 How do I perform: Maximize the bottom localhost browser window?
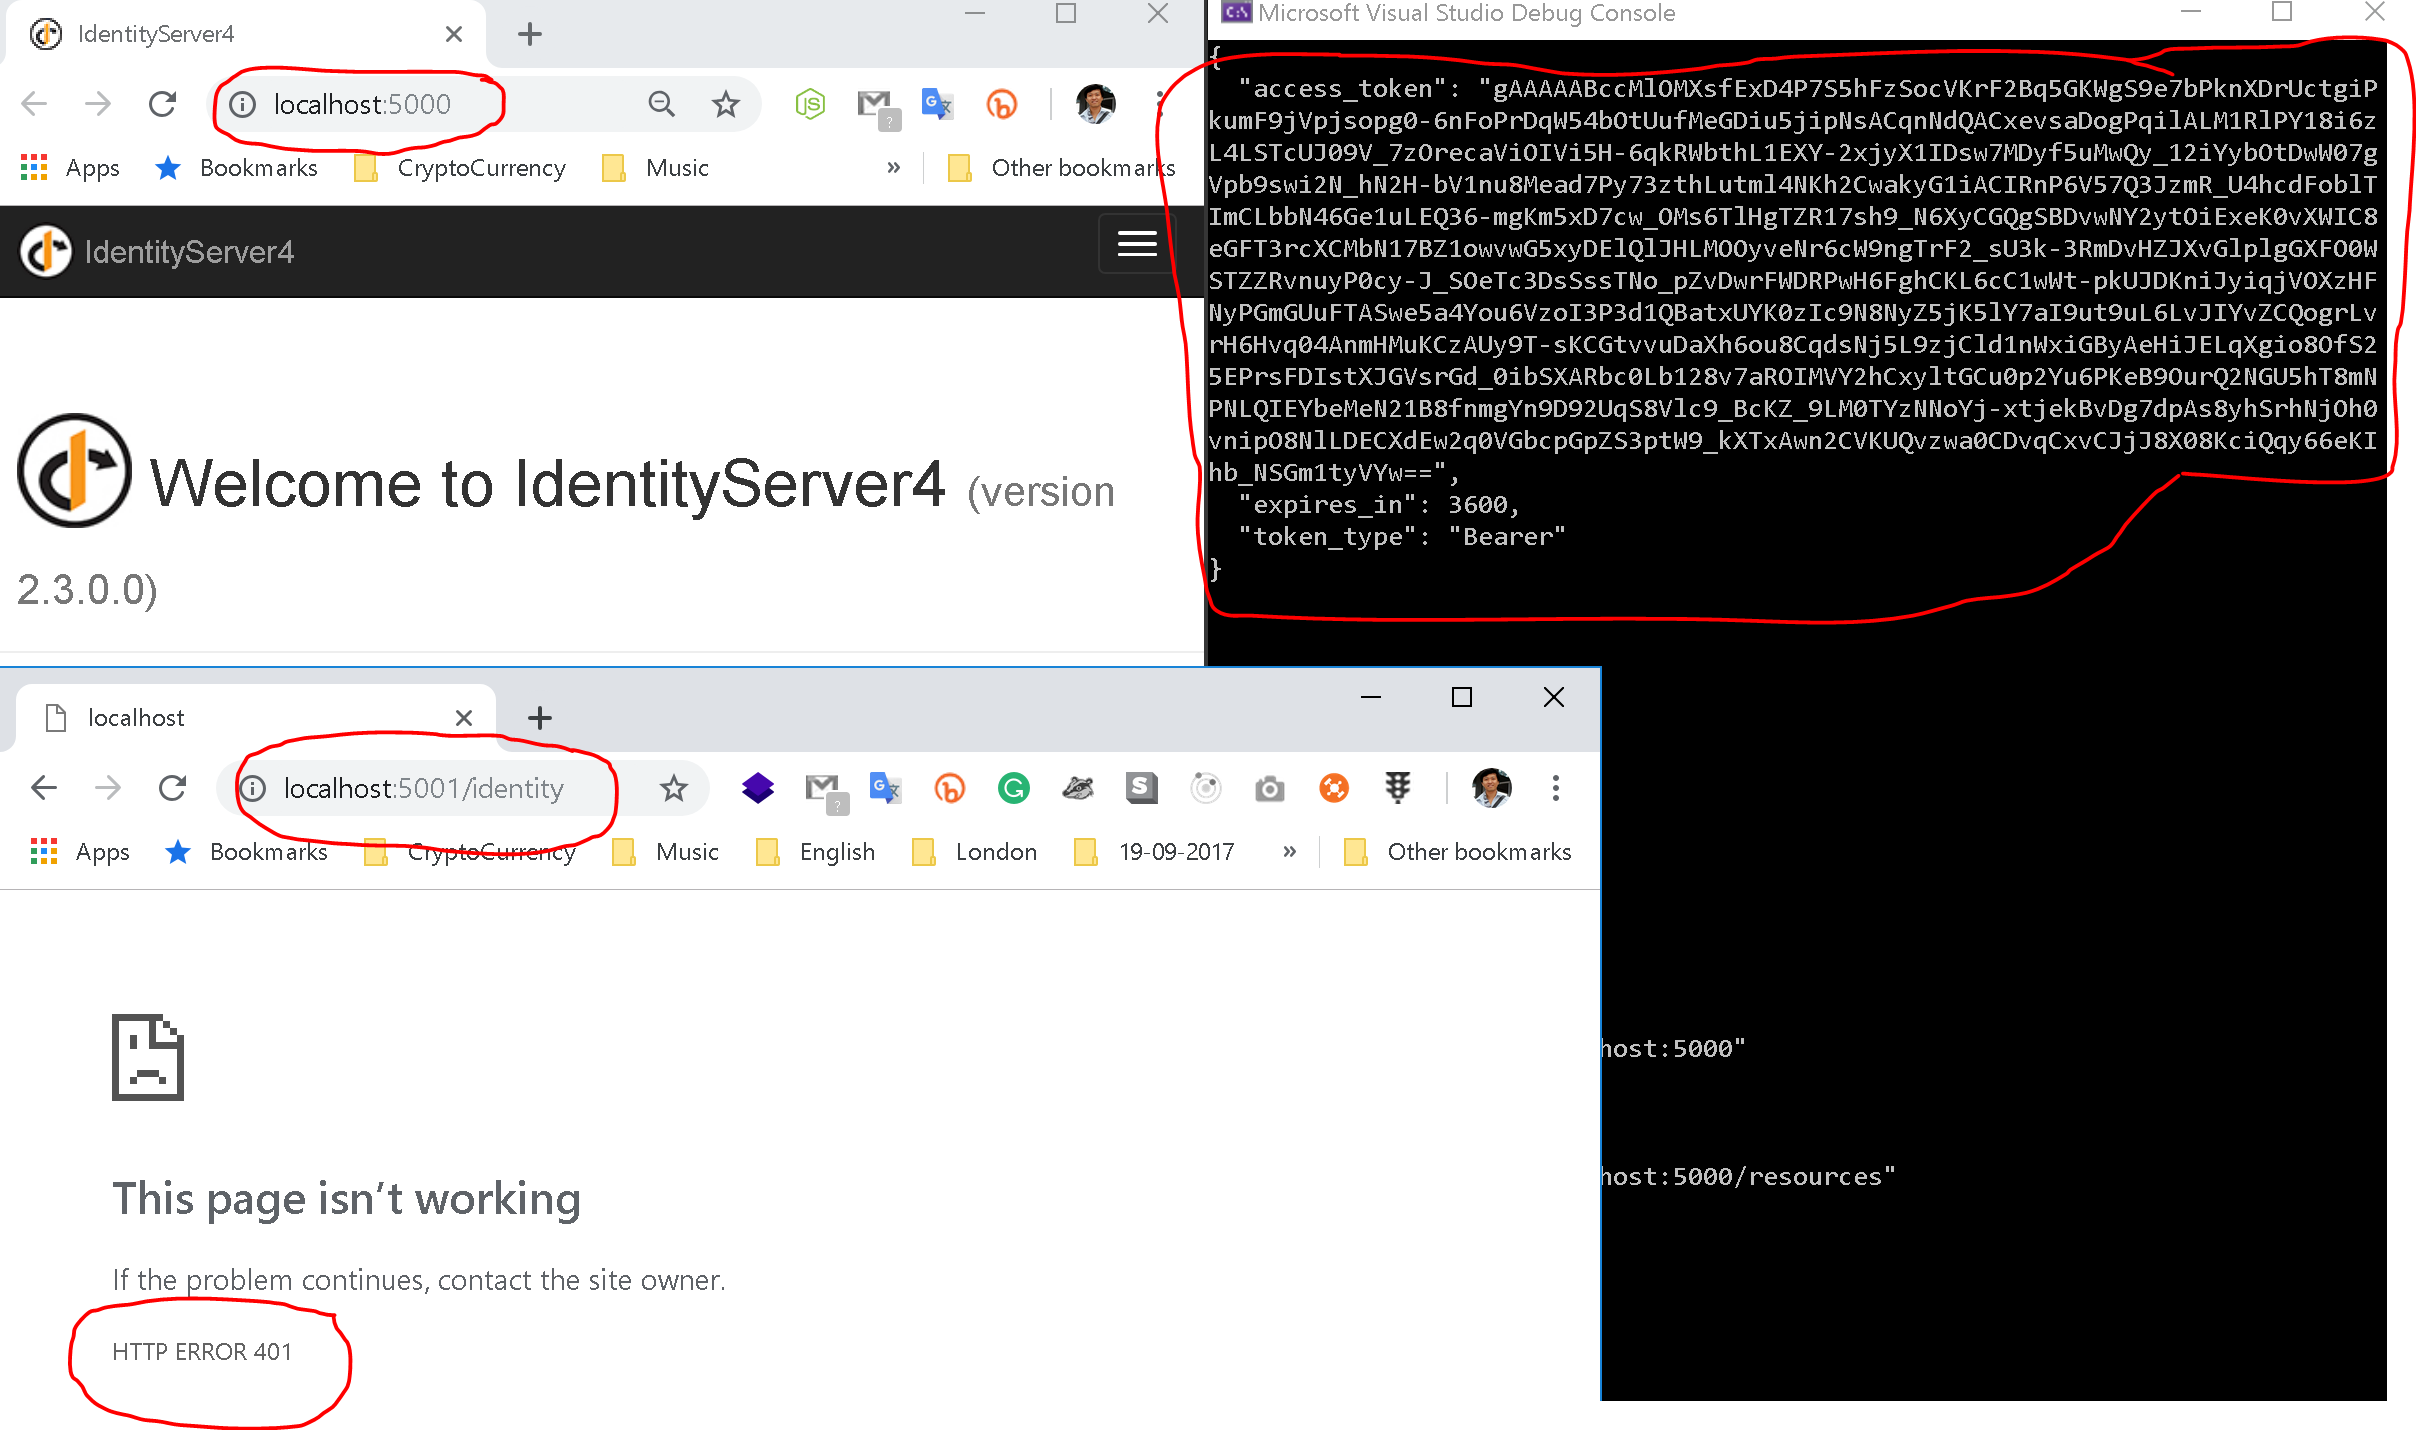(1462, 697)
